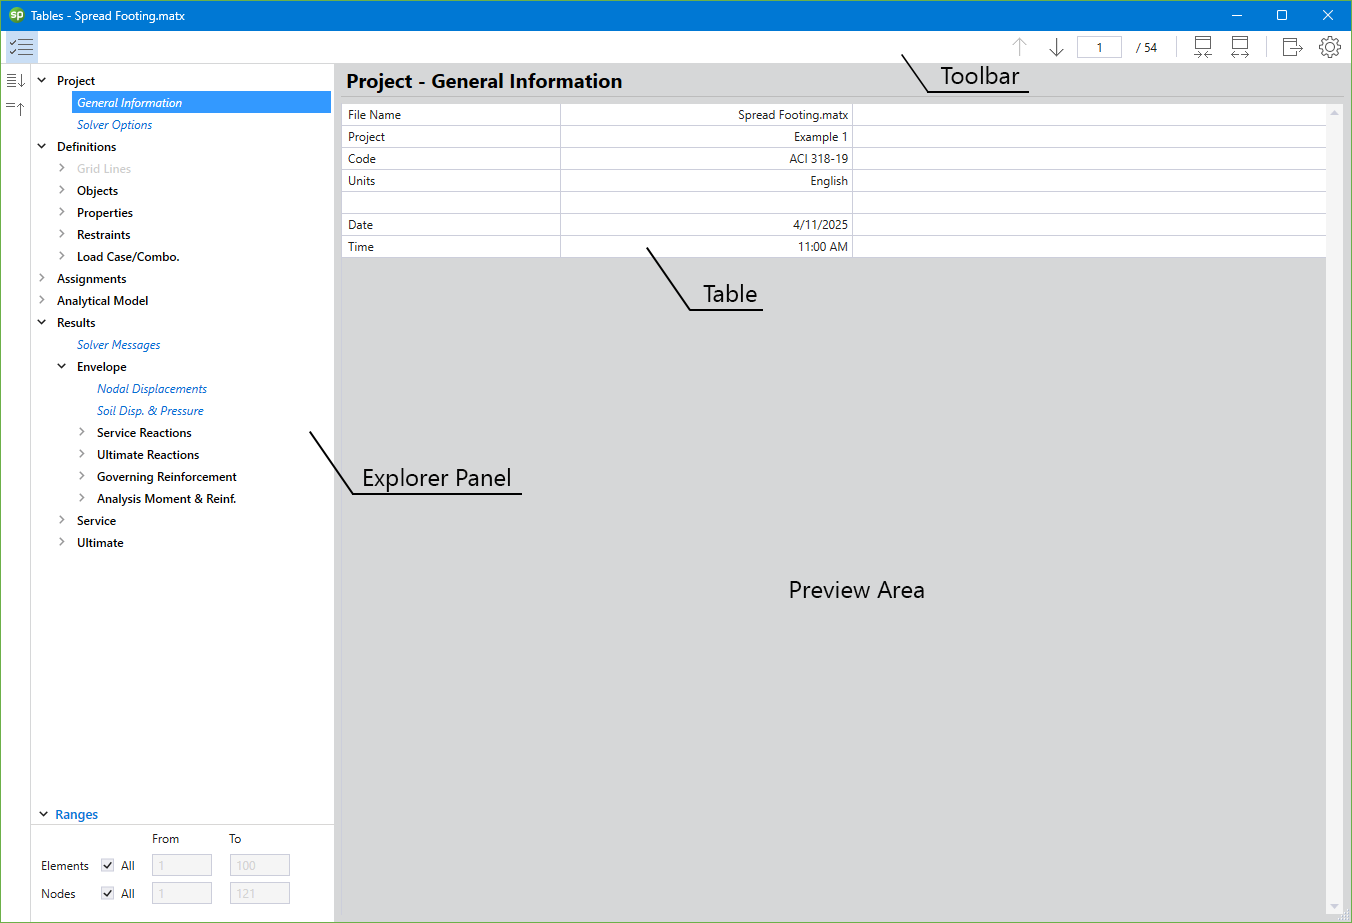The width and height of the screenshot is (1352, 923).
Task: Open the settings gear icon
Action: [x=1329, y=46]
